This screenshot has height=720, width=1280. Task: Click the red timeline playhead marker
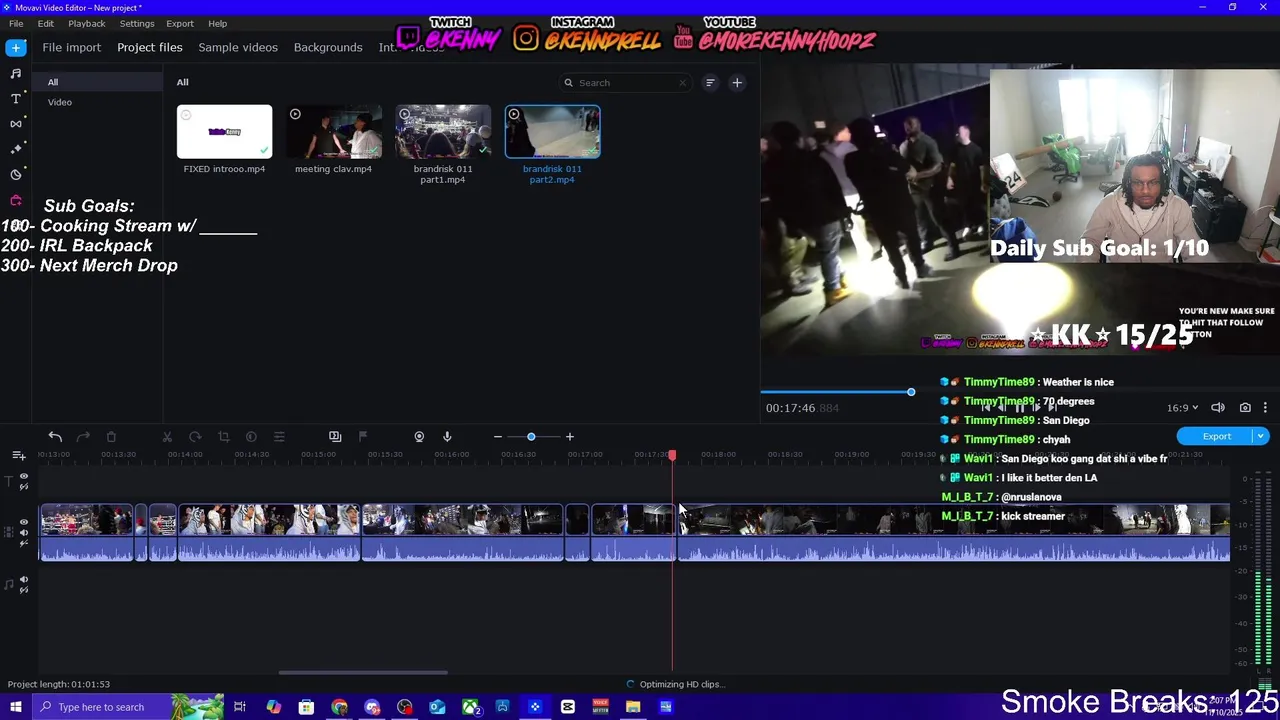click(x=672, y=455)
